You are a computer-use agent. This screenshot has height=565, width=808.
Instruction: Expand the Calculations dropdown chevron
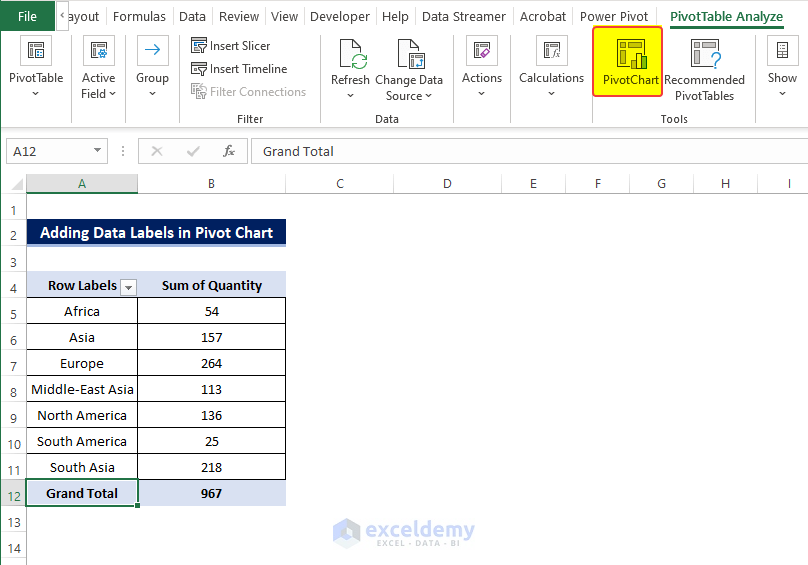[551, 94]
